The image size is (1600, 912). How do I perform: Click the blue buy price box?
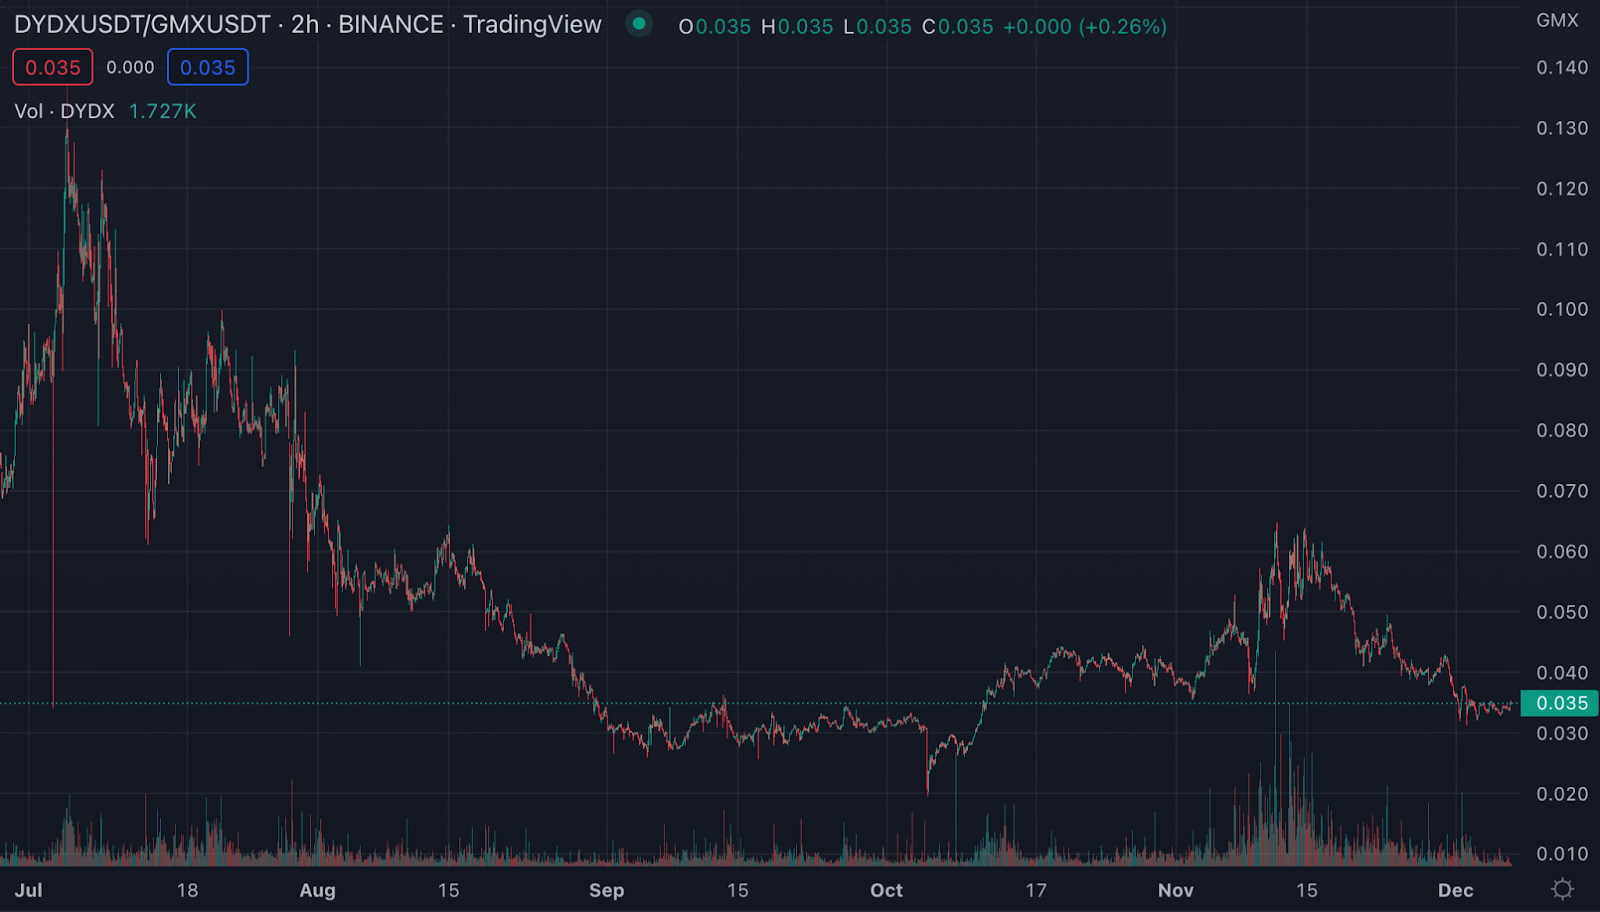tap(208, 67)
